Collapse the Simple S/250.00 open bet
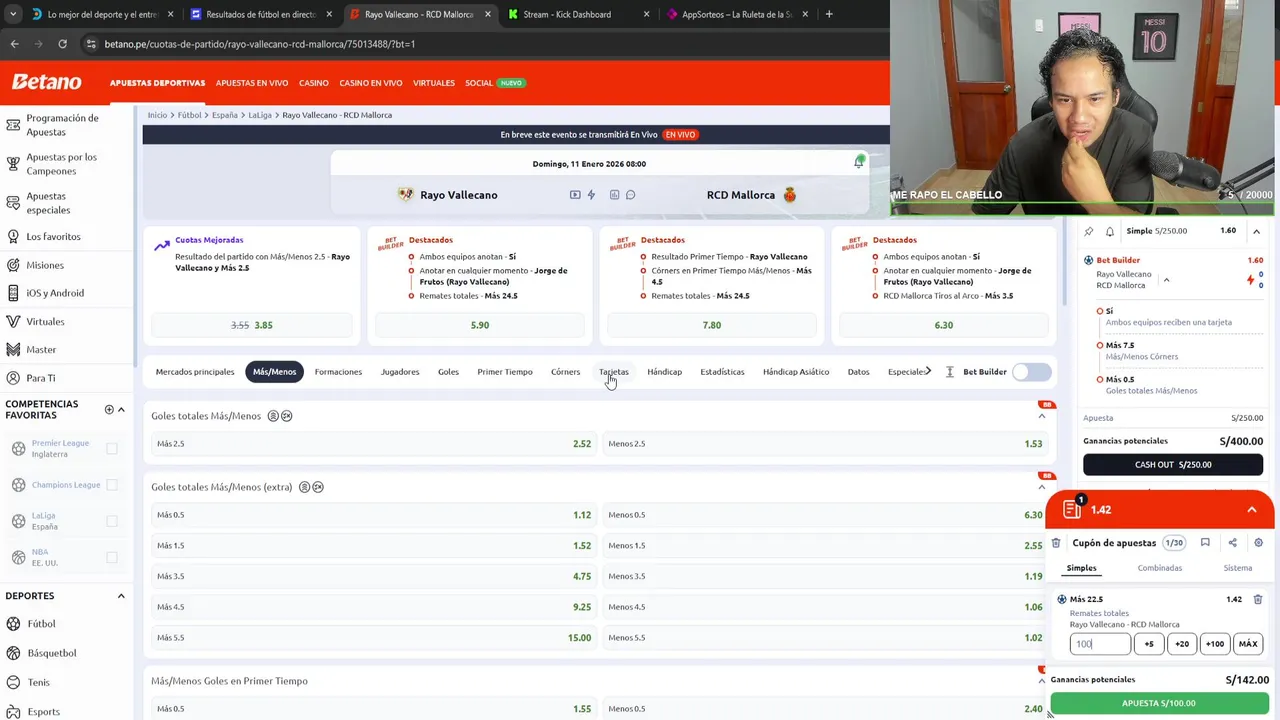This screenshot has height=720, width=1280. [1256, 231]
